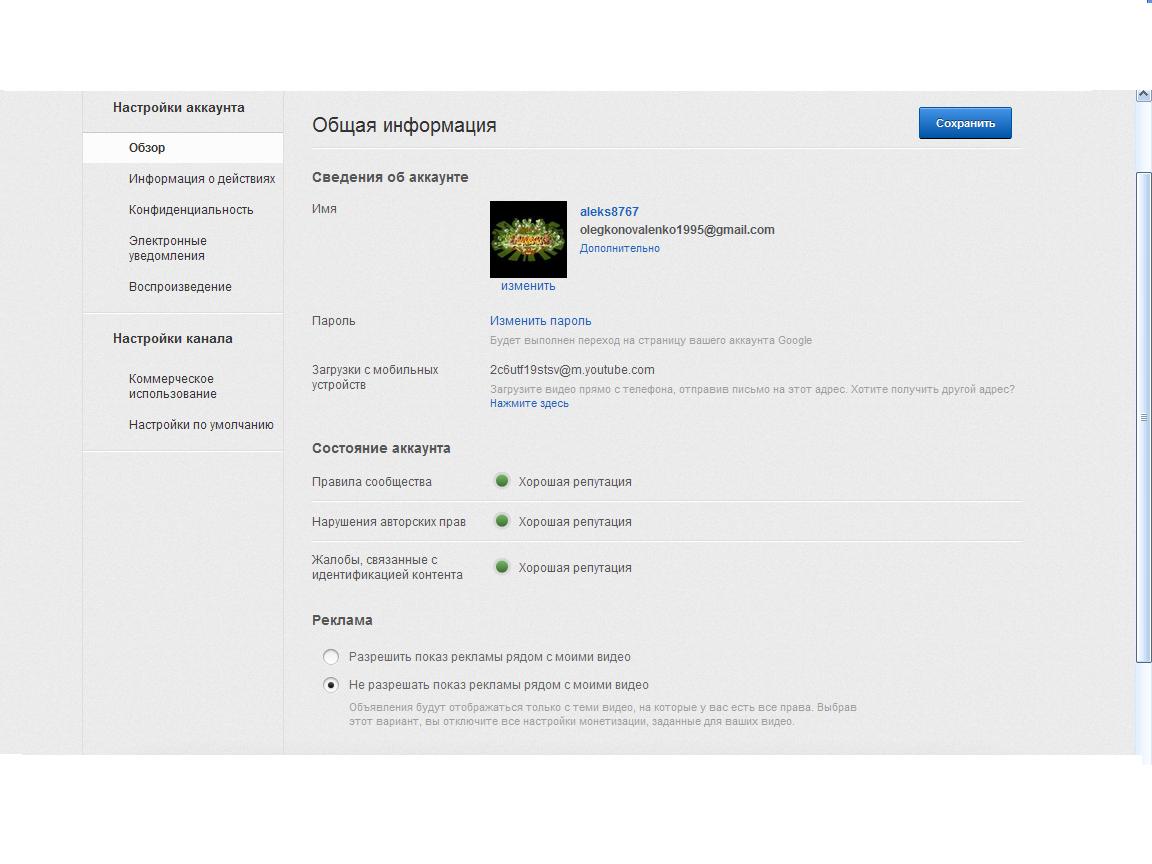
Task: Click the Нарушения авторских прав label
Action: (x=389, y=522)
